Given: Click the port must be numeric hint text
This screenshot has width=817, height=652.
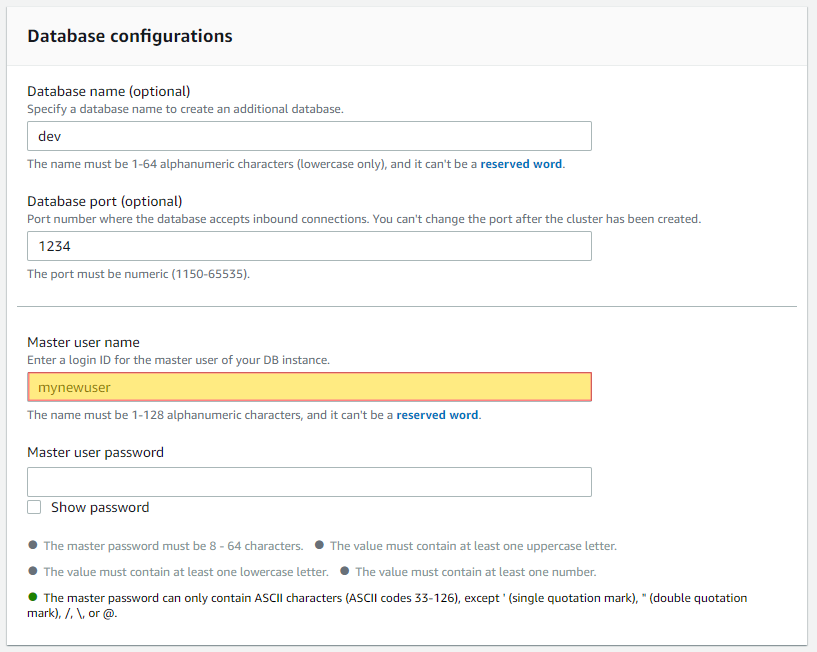Looking at the screenshot, I should coord(139,274).
